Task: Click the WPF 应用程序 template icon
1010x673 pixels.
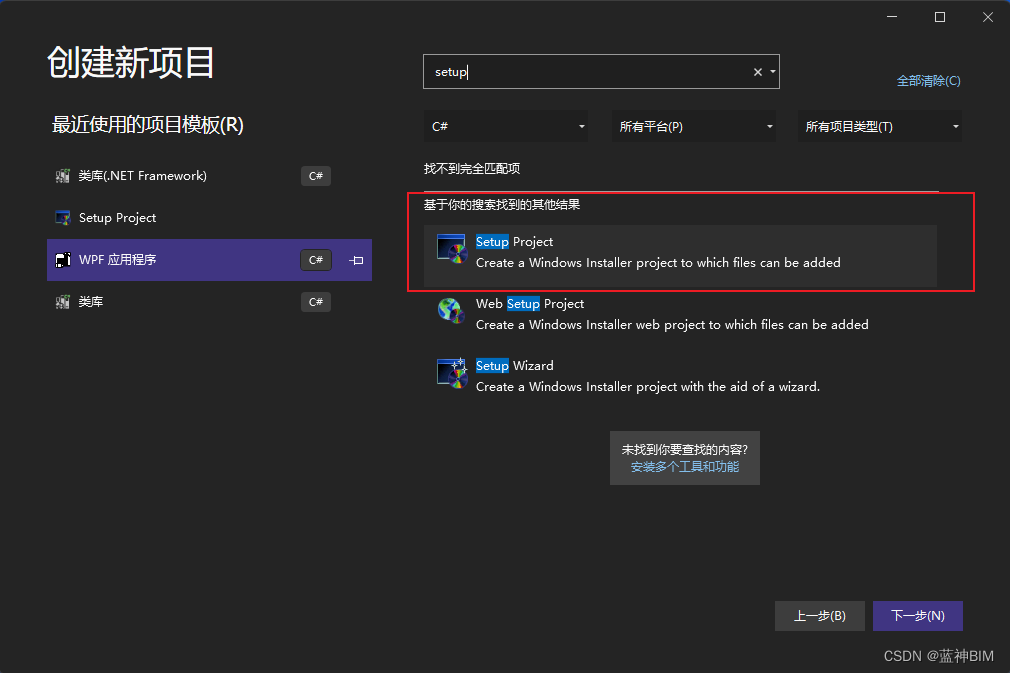Action: click(x=63, y=259)
